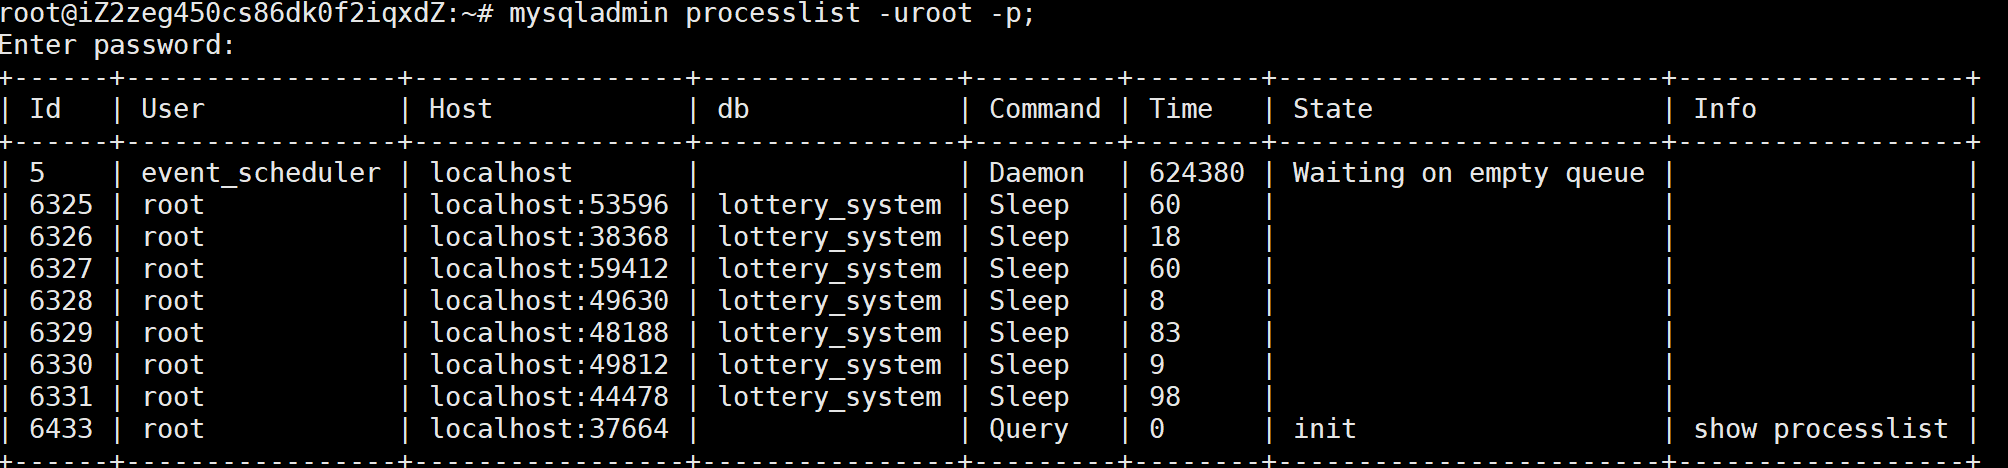Click the mysqladmin processlist command text
This screenshot has width=2008, height=468.
click(771, 14)
